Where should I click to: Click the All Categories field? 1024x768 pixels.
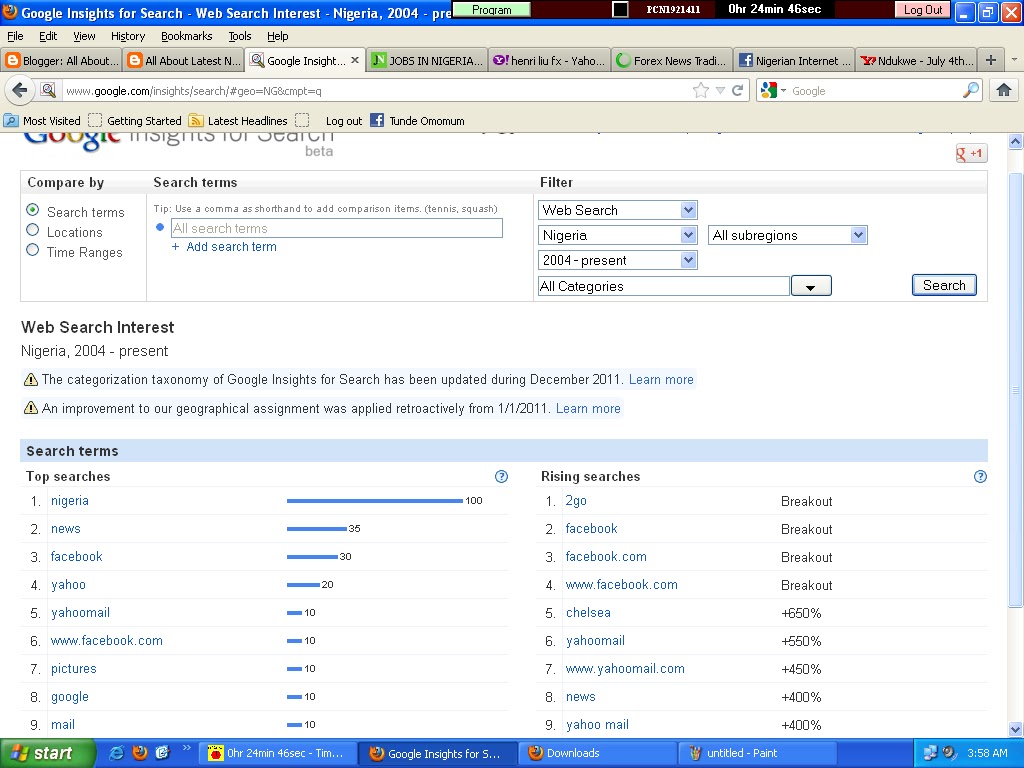coord(664,286)
